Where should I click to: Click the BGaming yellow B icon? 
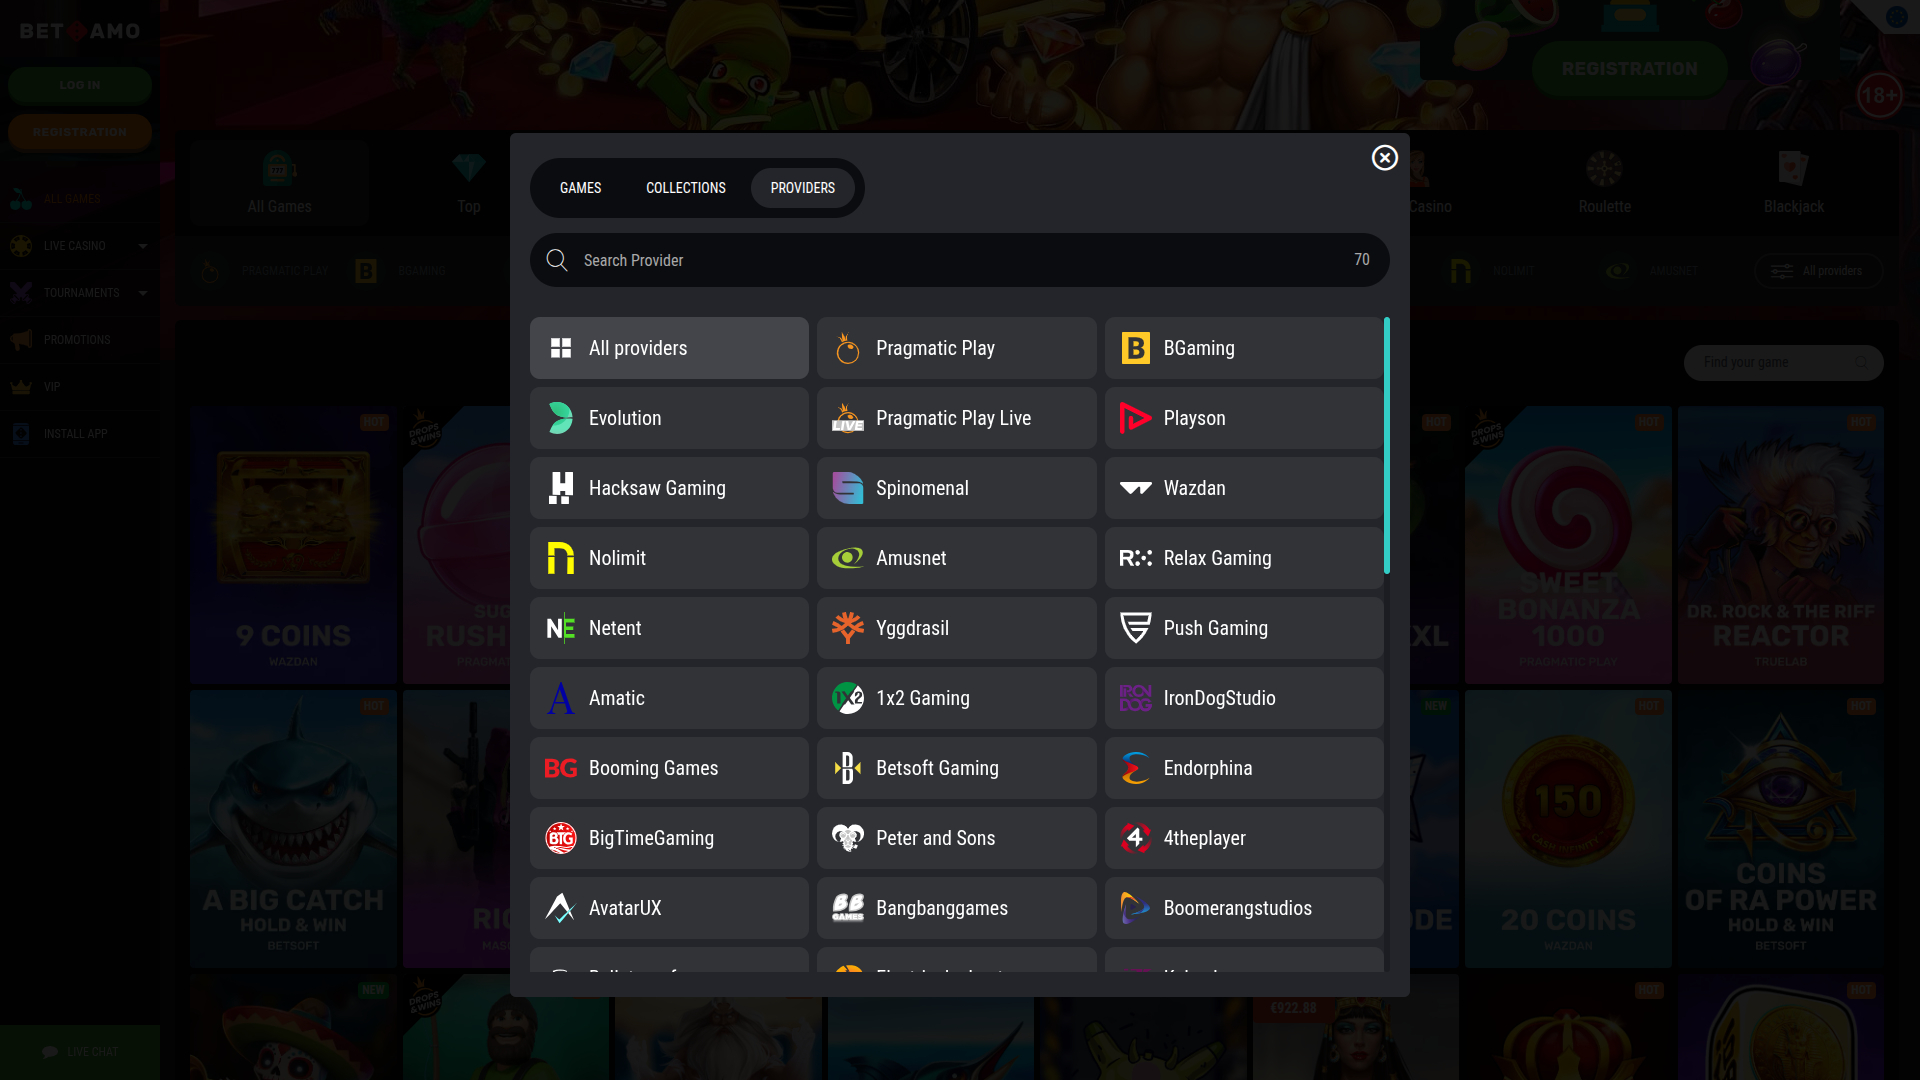[x=1135, y=348]
